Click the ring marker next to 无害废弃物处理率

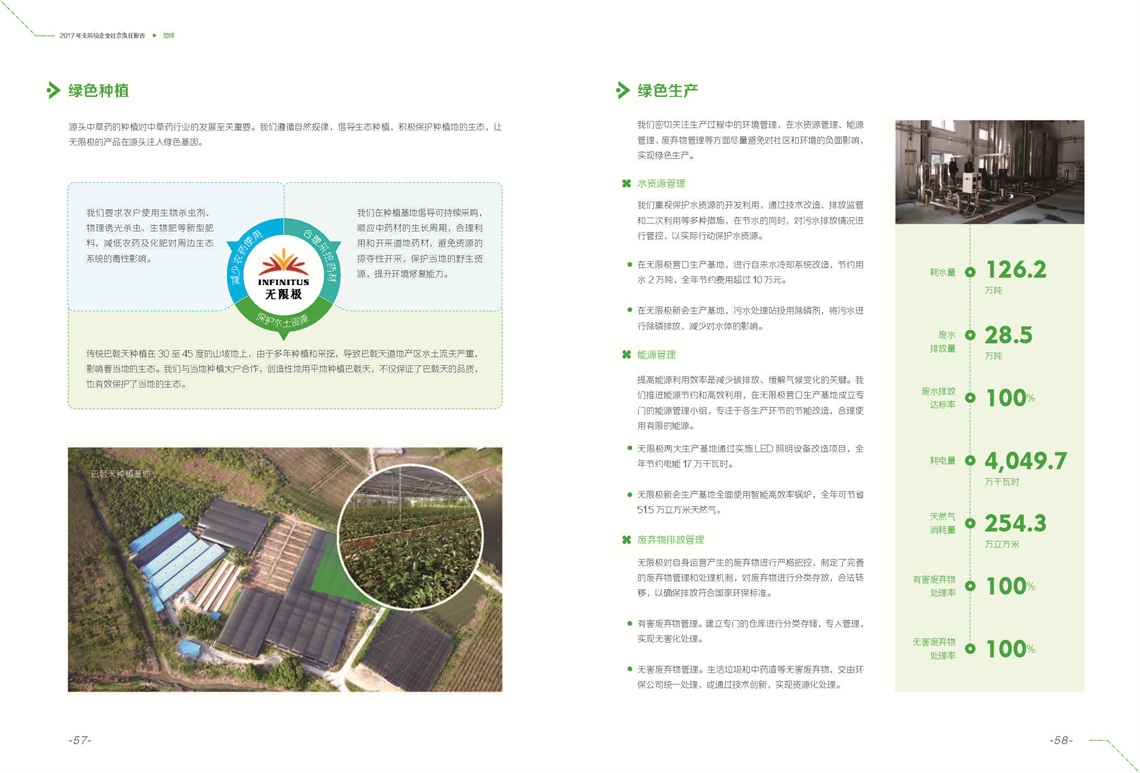pyautogui.click(x=970, y=649)
